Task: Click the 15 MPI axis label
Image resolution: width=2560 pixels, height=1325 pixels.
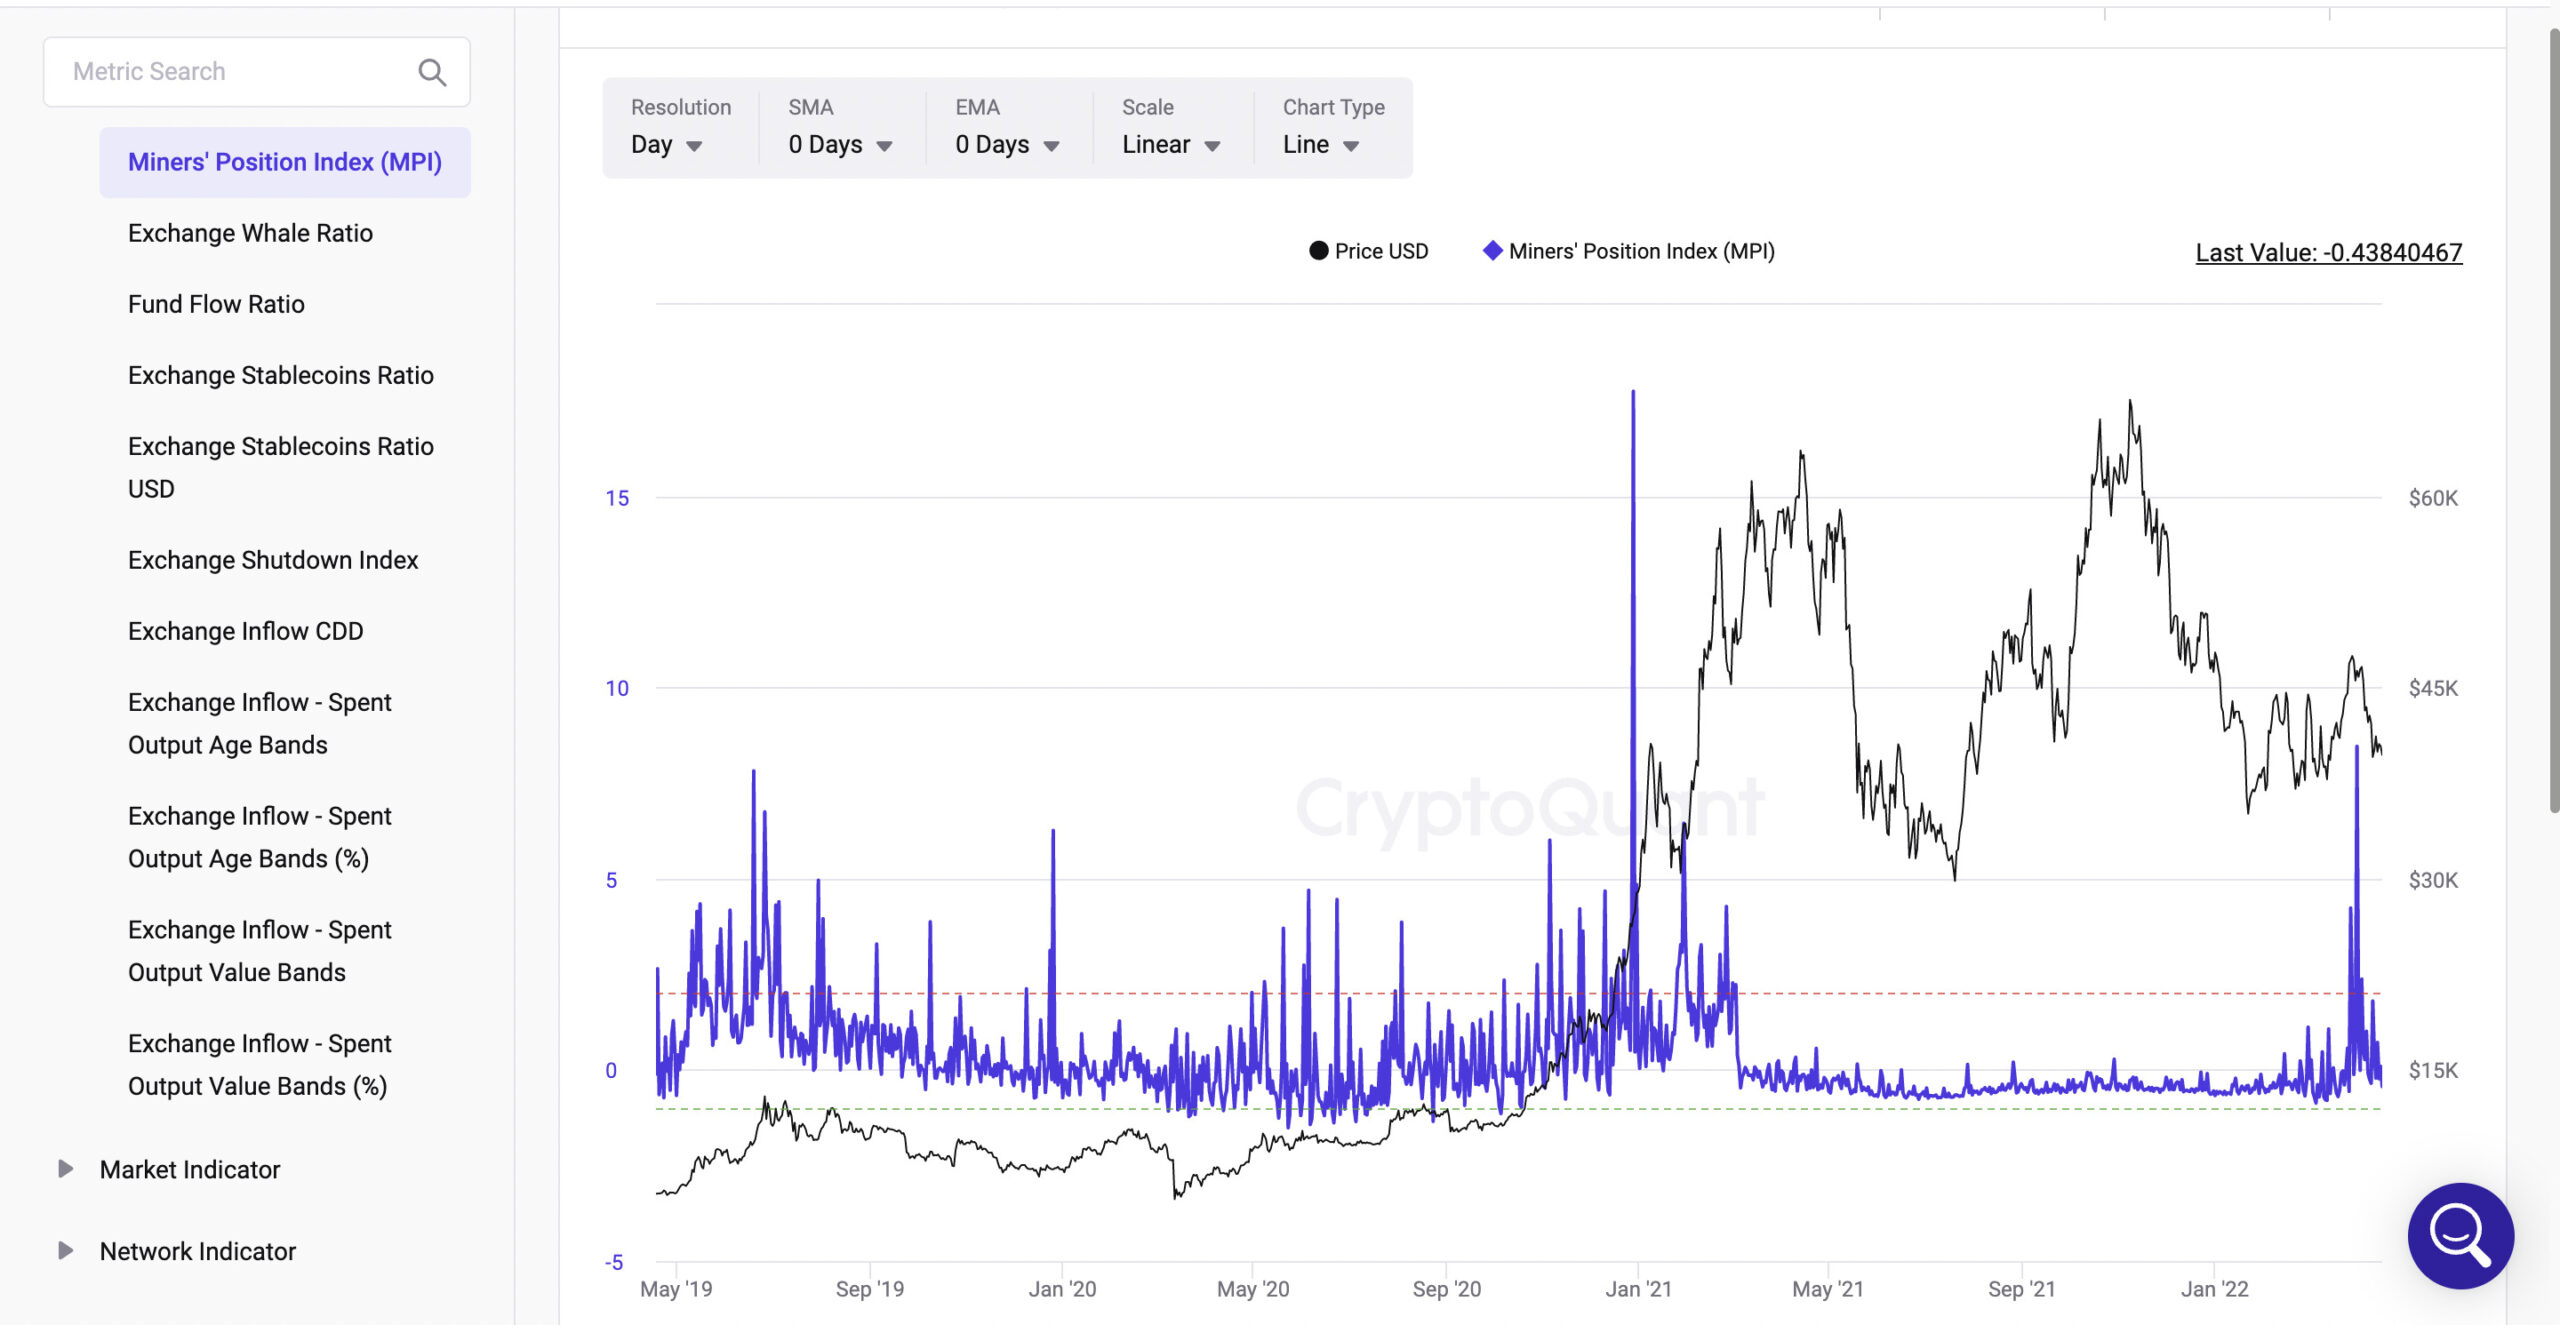Action: point(617,498)
